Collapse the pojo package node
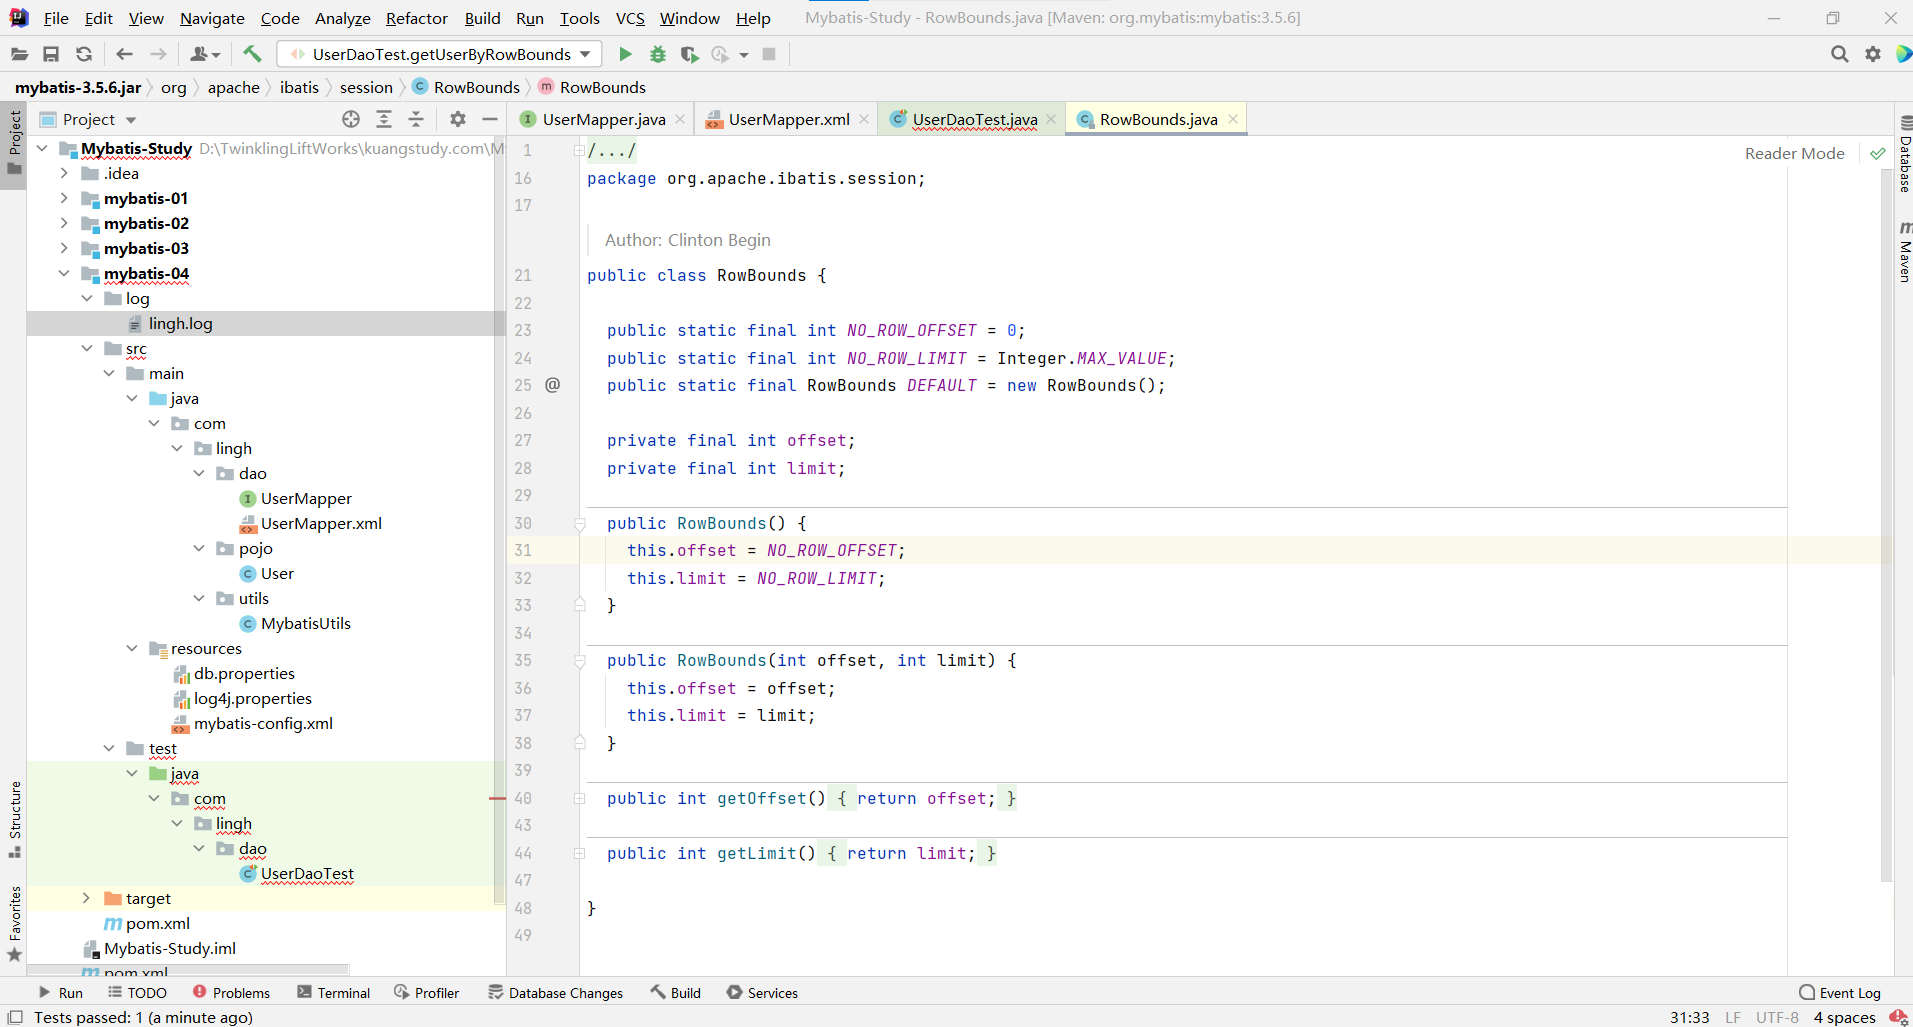1913x1027 pixels. pyautogui.click(x=199, y=548)
